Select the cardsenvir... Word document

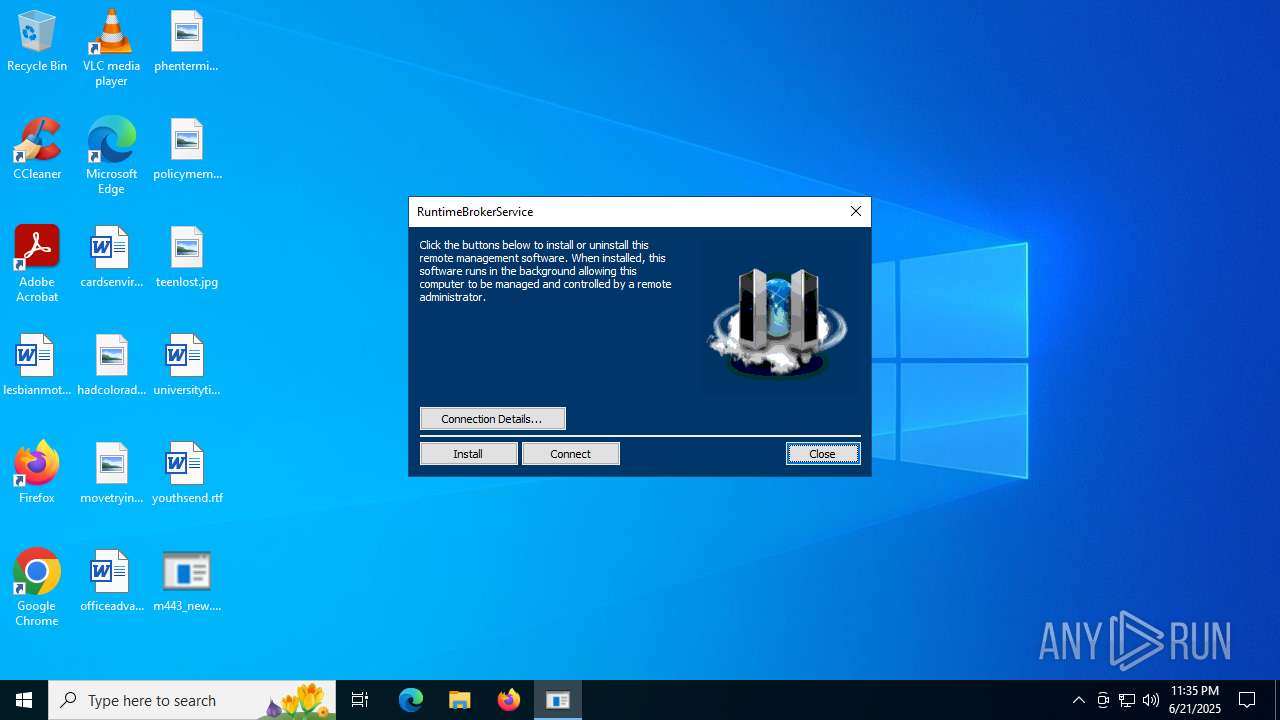point(111,258)
